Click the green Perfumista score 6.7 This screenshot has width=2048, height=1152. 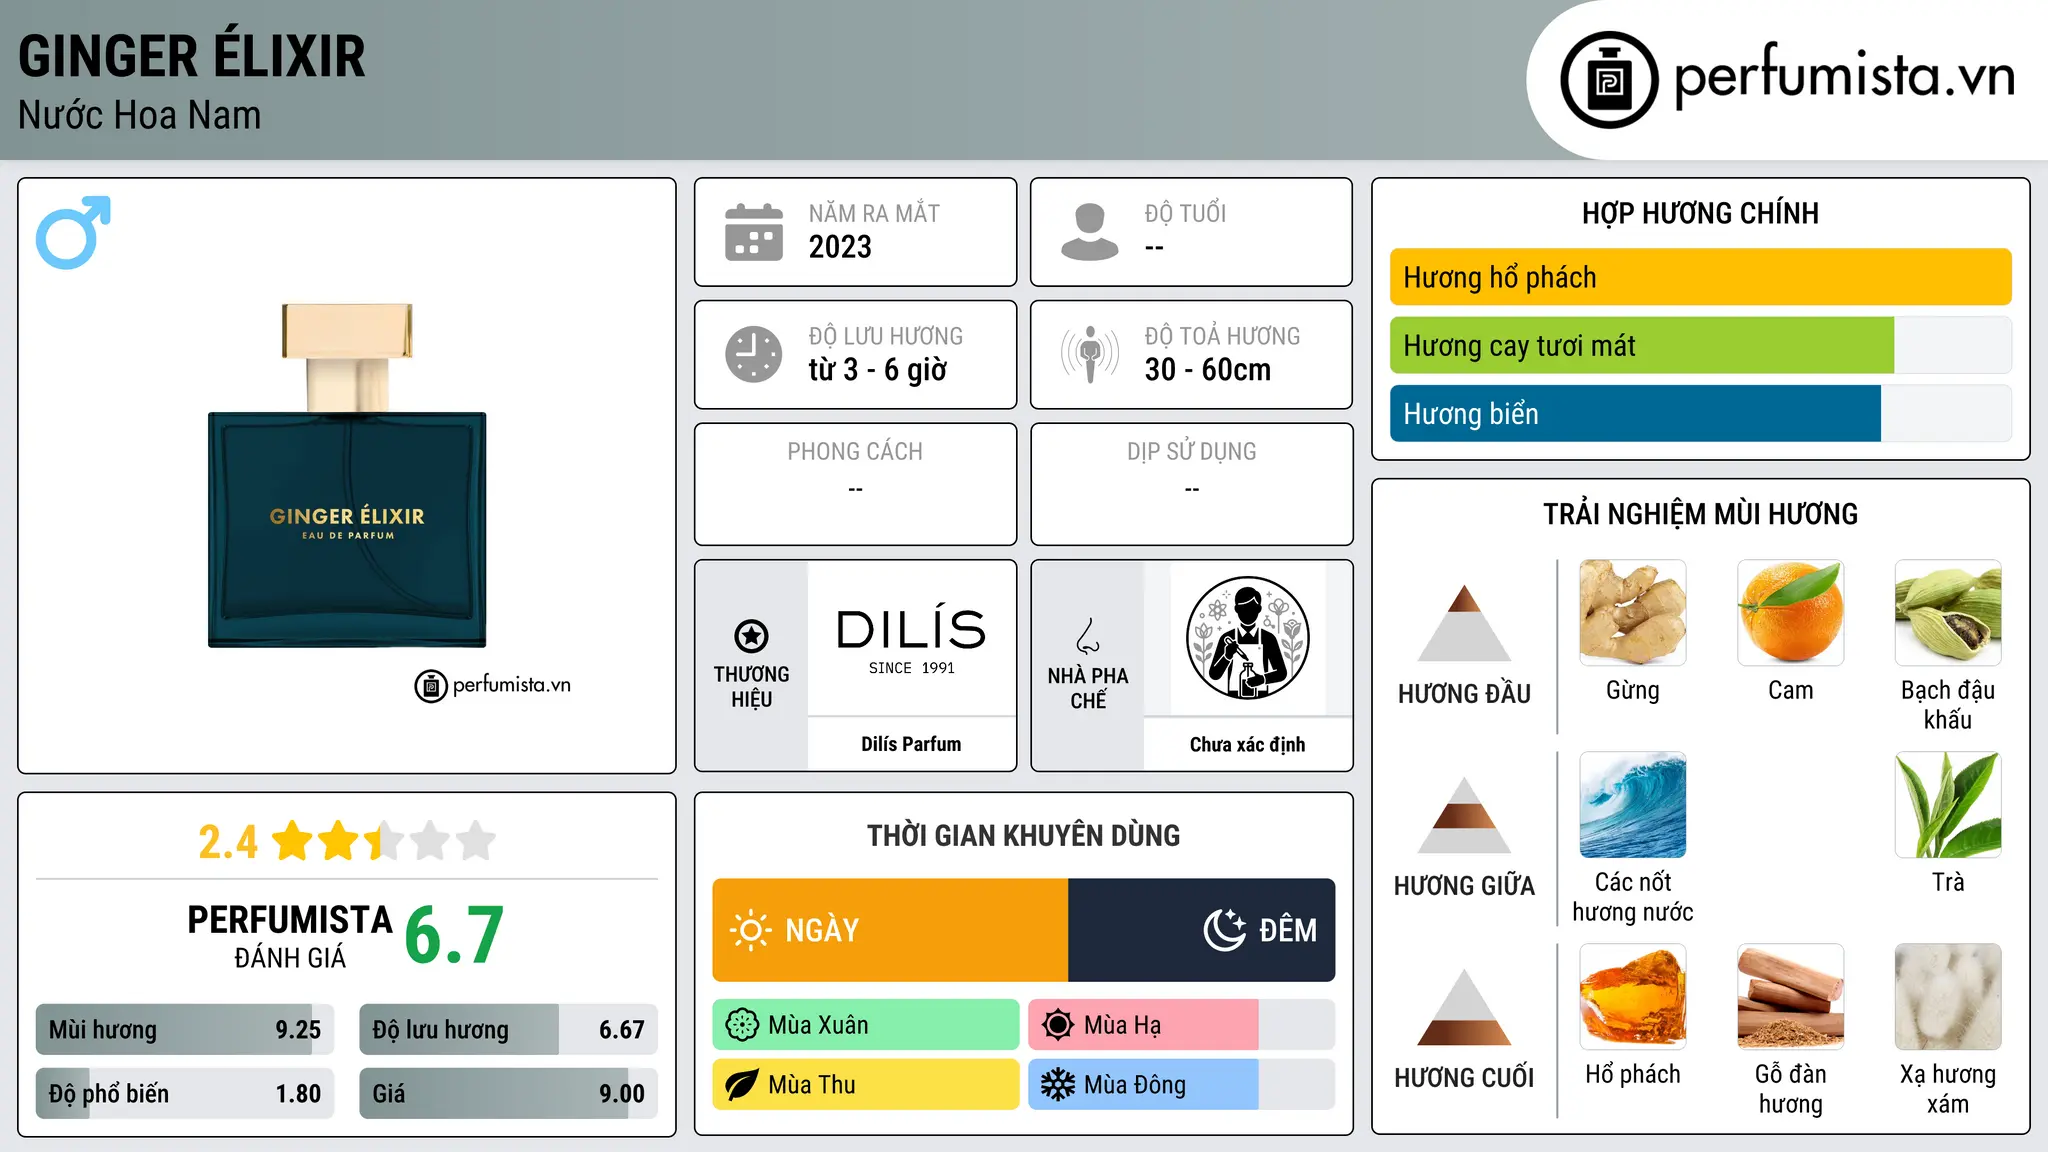click(x=454, y=935)
